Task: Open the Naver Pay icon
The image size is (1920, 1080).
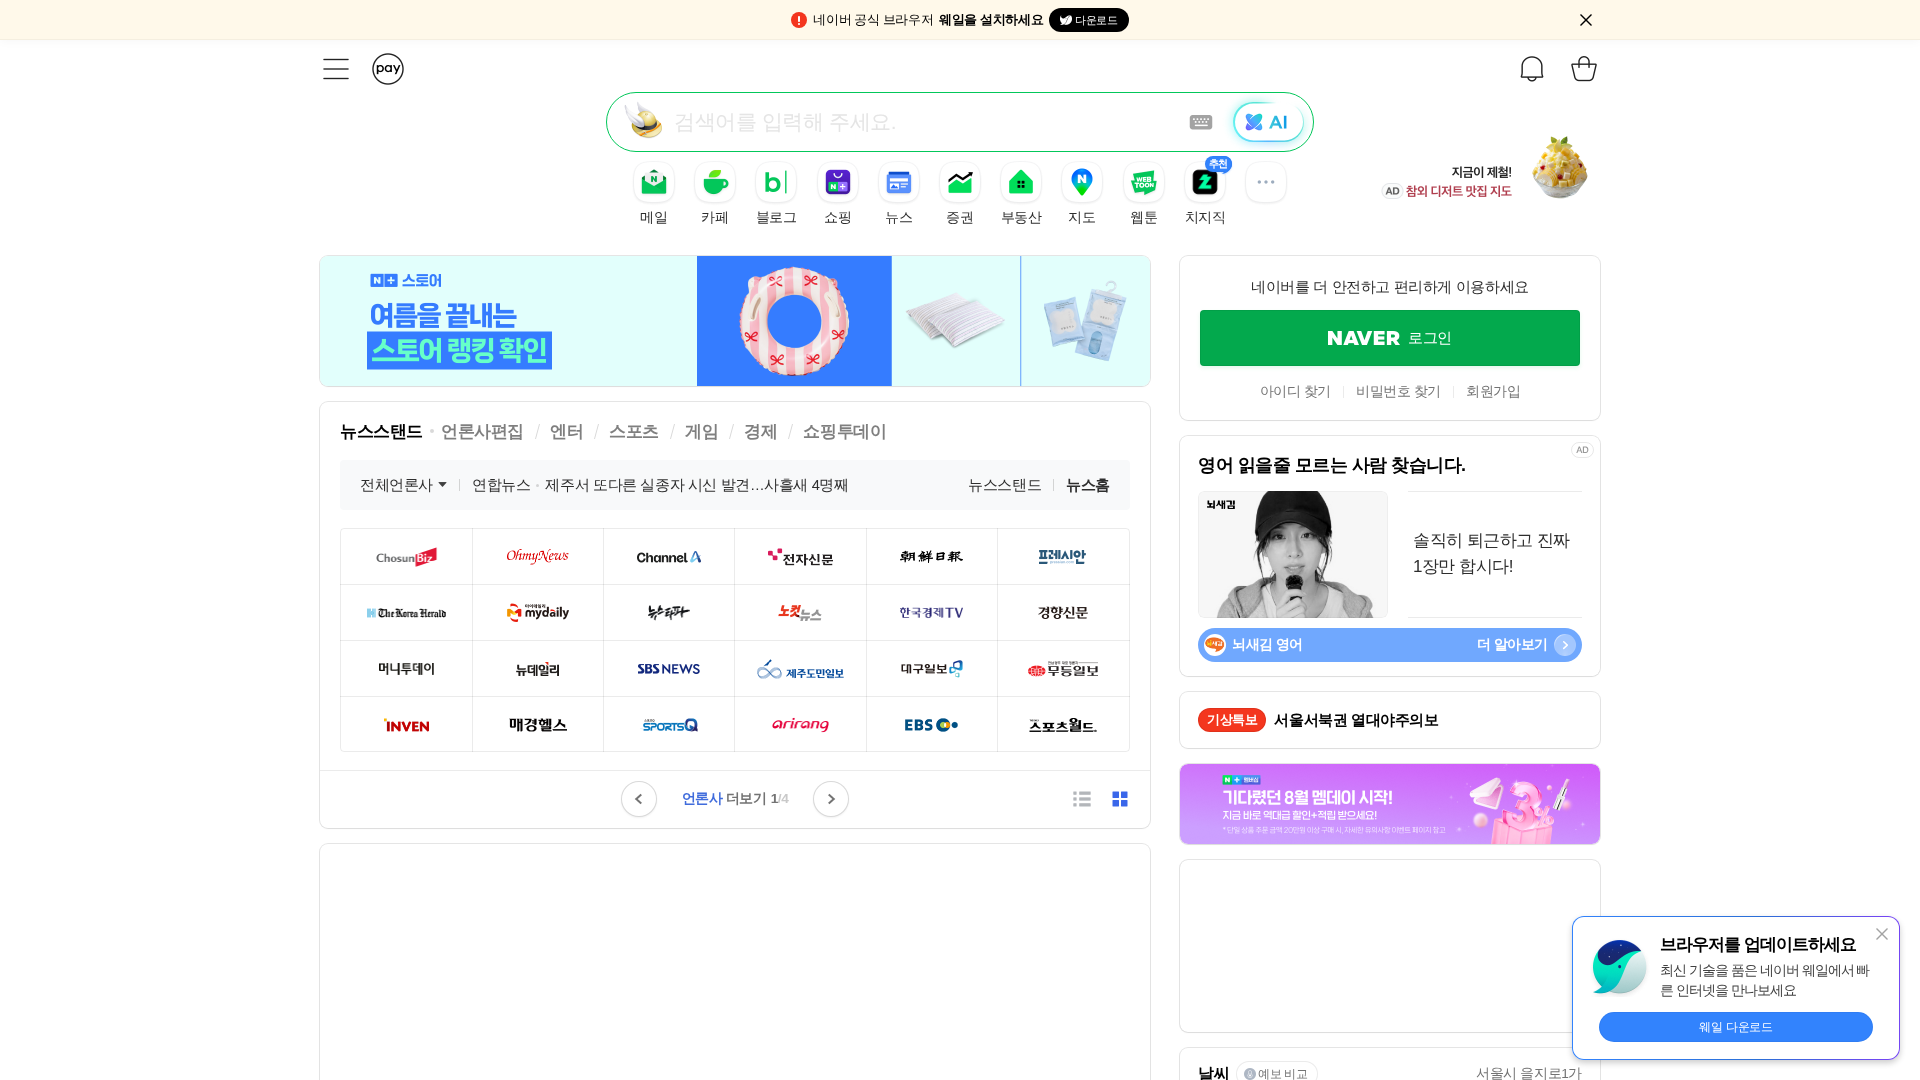Action: coord(388,69)
